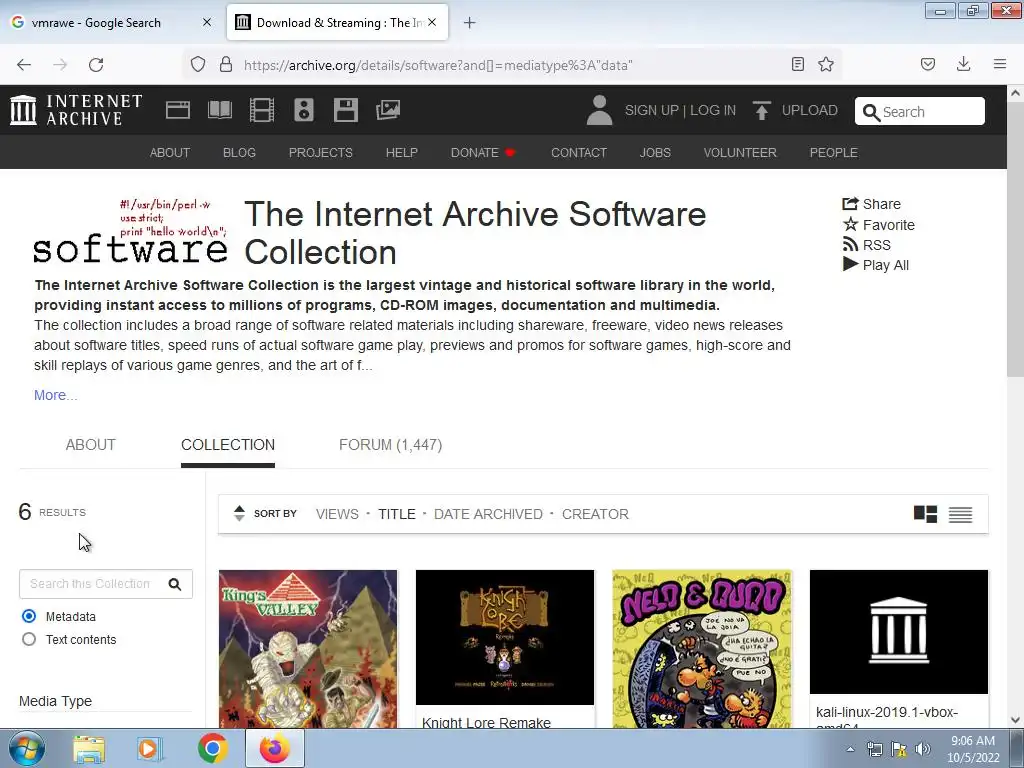The image size is (1024, 768).
Task: Expand description with More... link
Action: pos(56,395)
